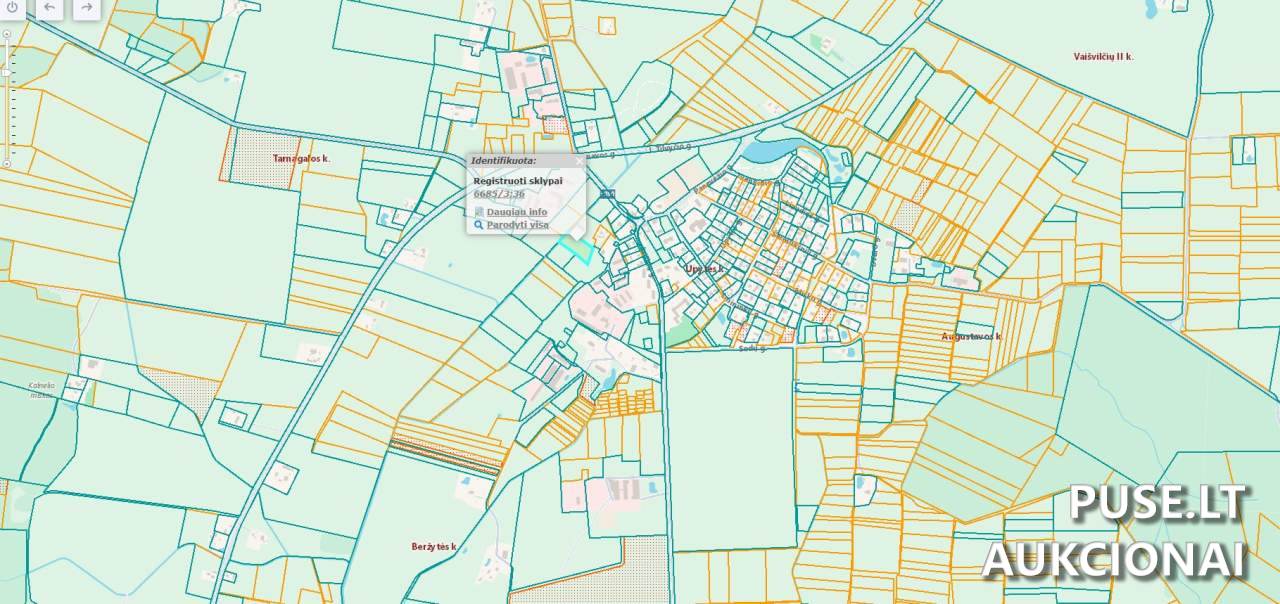1280x604 pixels.
Task: Click the document icon beside Daugiau info
Action: coord(479,212)
